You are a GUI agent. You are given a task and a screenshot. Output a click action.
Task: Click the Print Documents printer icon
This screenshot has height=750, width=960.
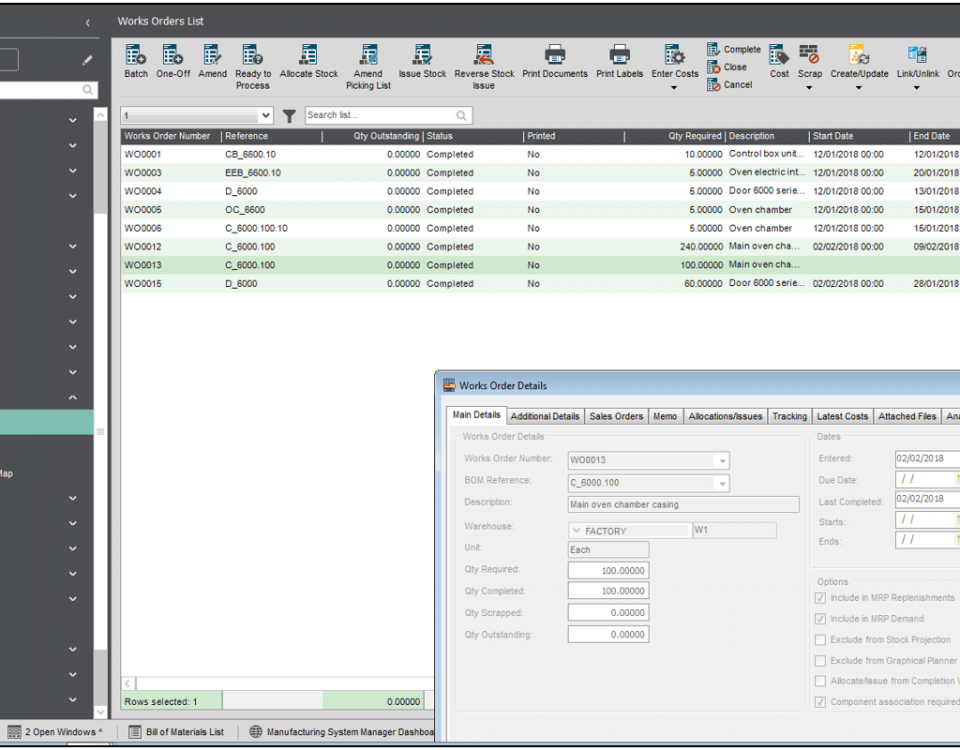coord(555,54)
